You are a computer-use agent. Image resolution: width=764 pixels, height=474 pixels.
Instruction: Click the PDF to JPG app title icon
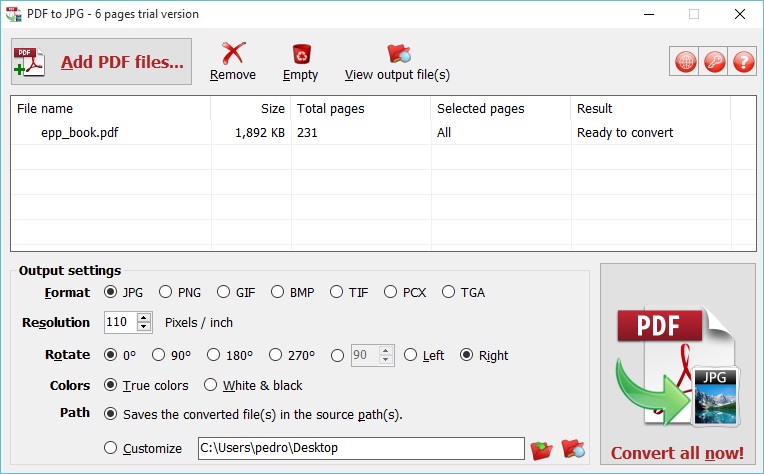pos(13,14)
